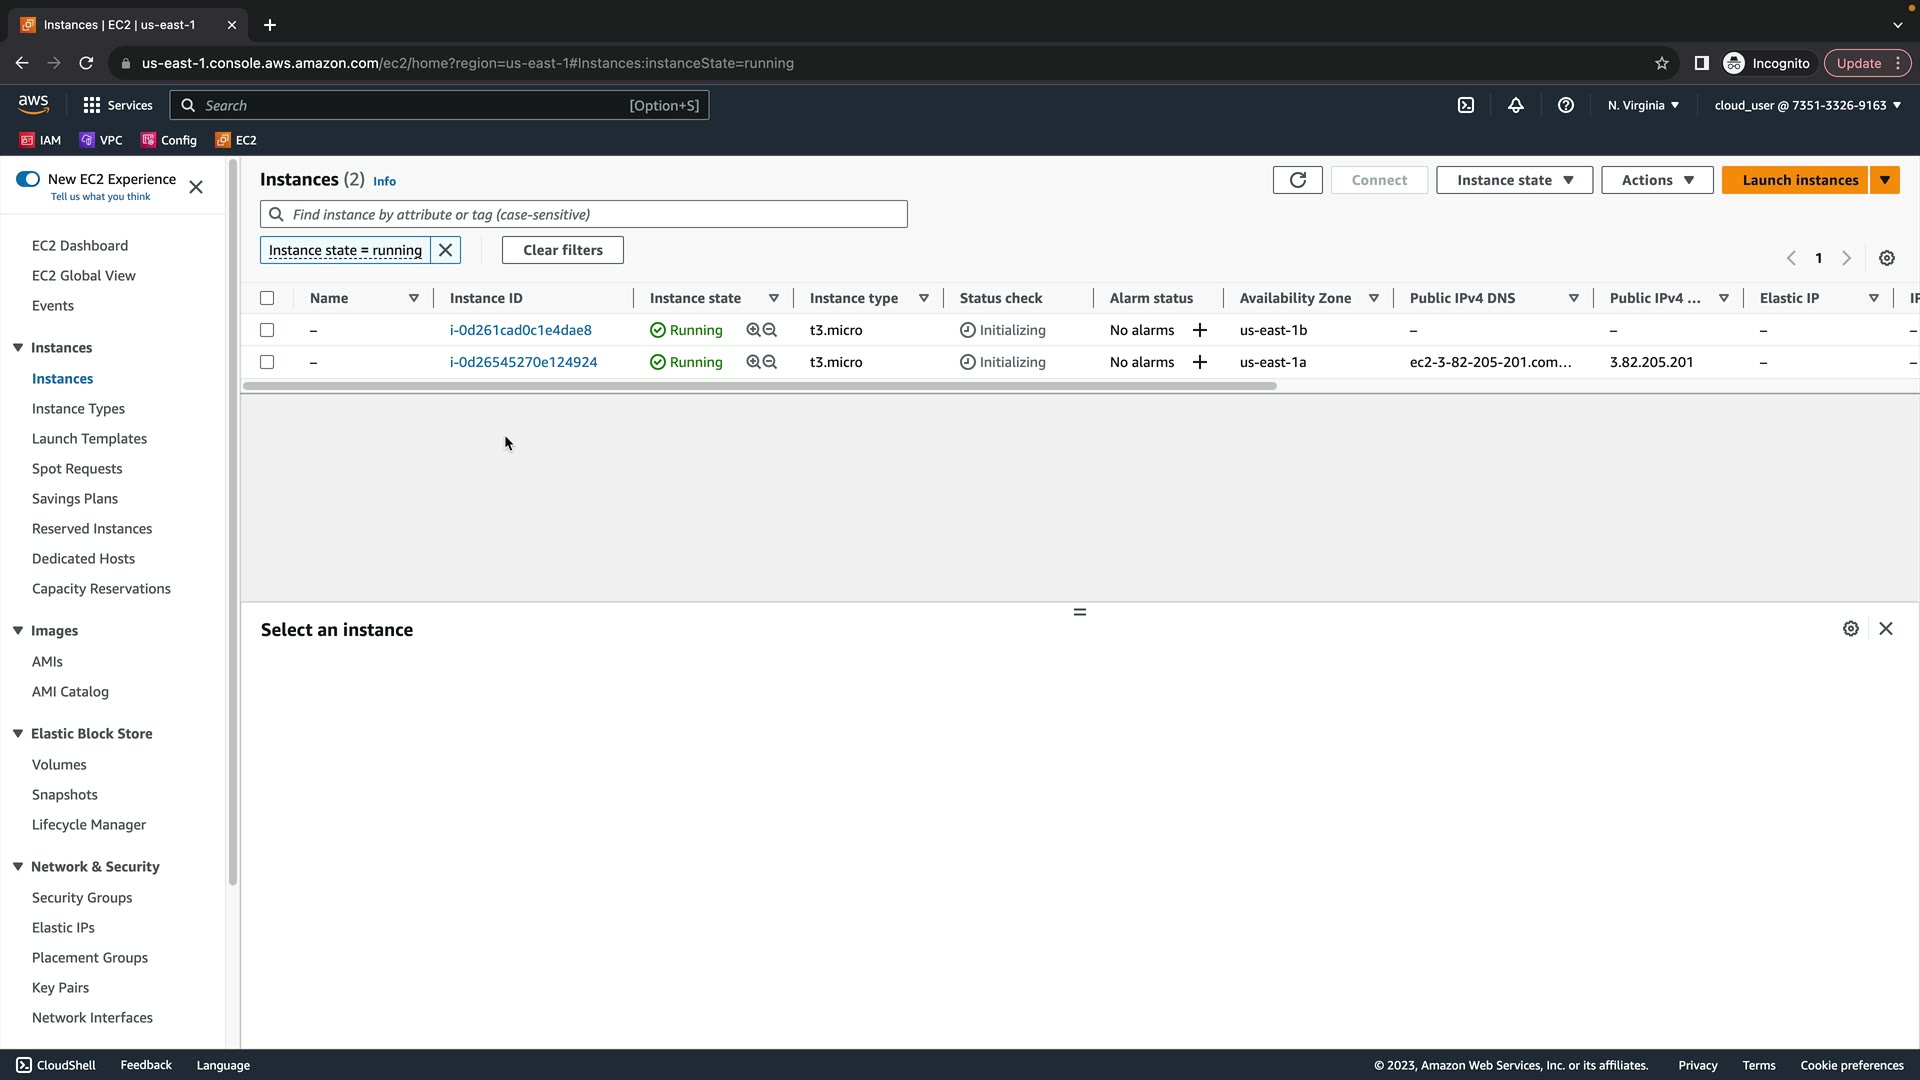Screen dimensions: 1920x1080
Task: Click the plus icon to add alarm for us-east-1b instance
Action: 1199,330
